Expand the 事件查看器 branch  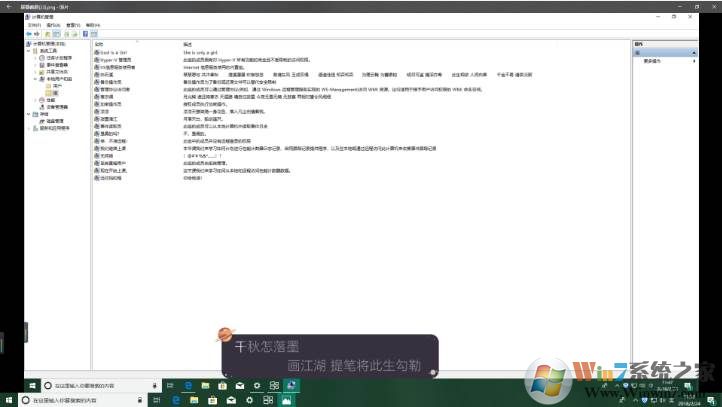pyautogui.click(x=35, y=65)
